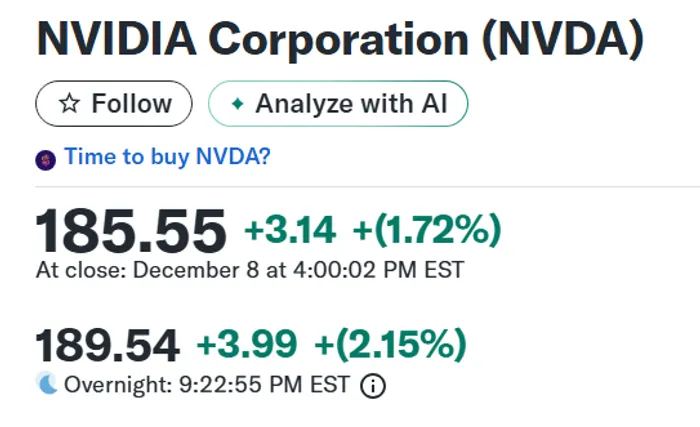Click the +3.99 overnight price change
This screenshot has height=427, width=700.
click(247, 345)
